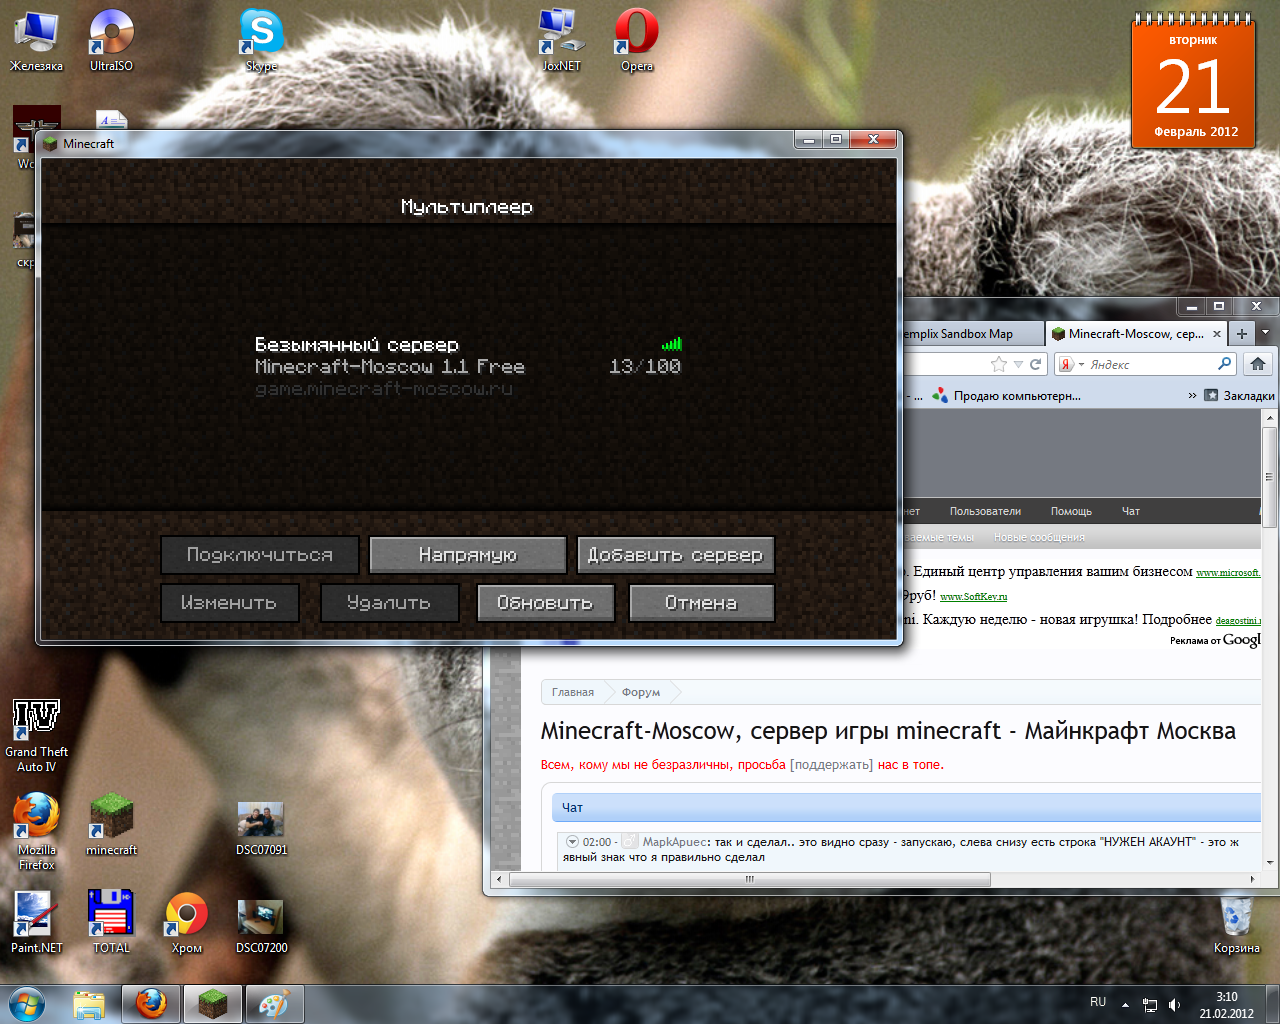1280x1024 pixels.
Task: Click the Форум breadcrumb link
Action: 640,692
